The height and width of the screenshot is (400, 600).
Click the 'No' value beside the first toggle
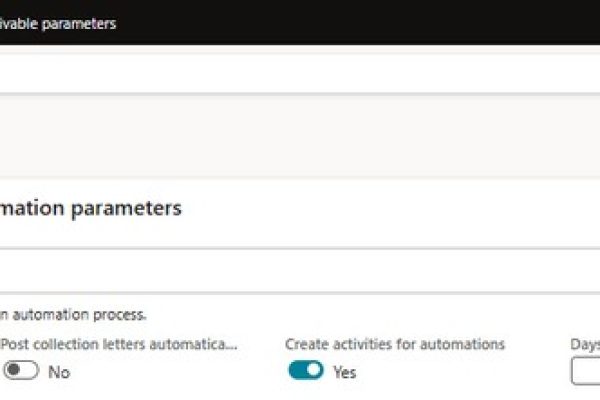pos(59,372)
